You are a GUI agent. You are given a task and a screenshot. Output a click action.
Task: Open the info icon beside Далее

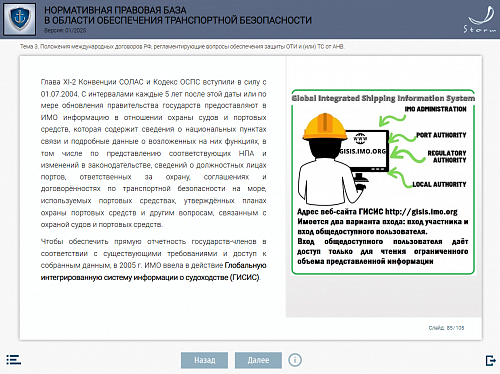click(295, 360)
